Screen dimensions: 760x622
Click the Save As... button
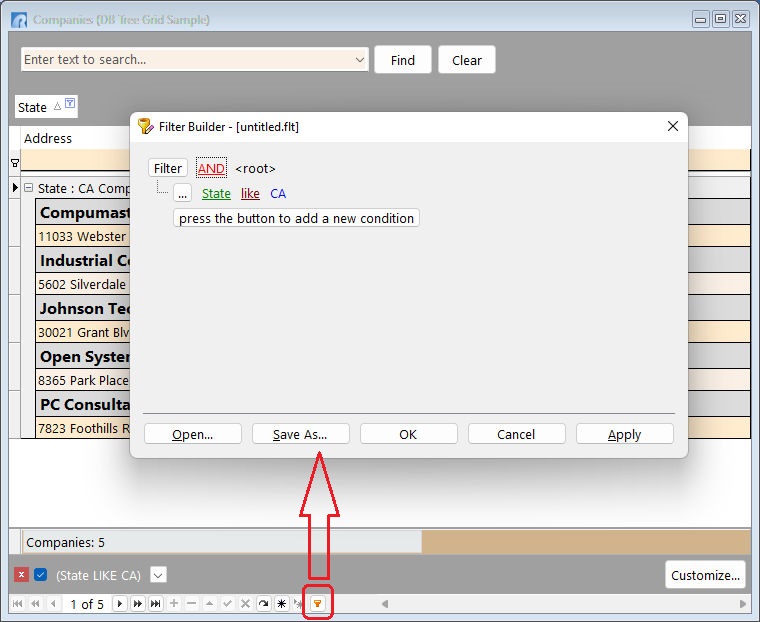[x=301, y=434]
